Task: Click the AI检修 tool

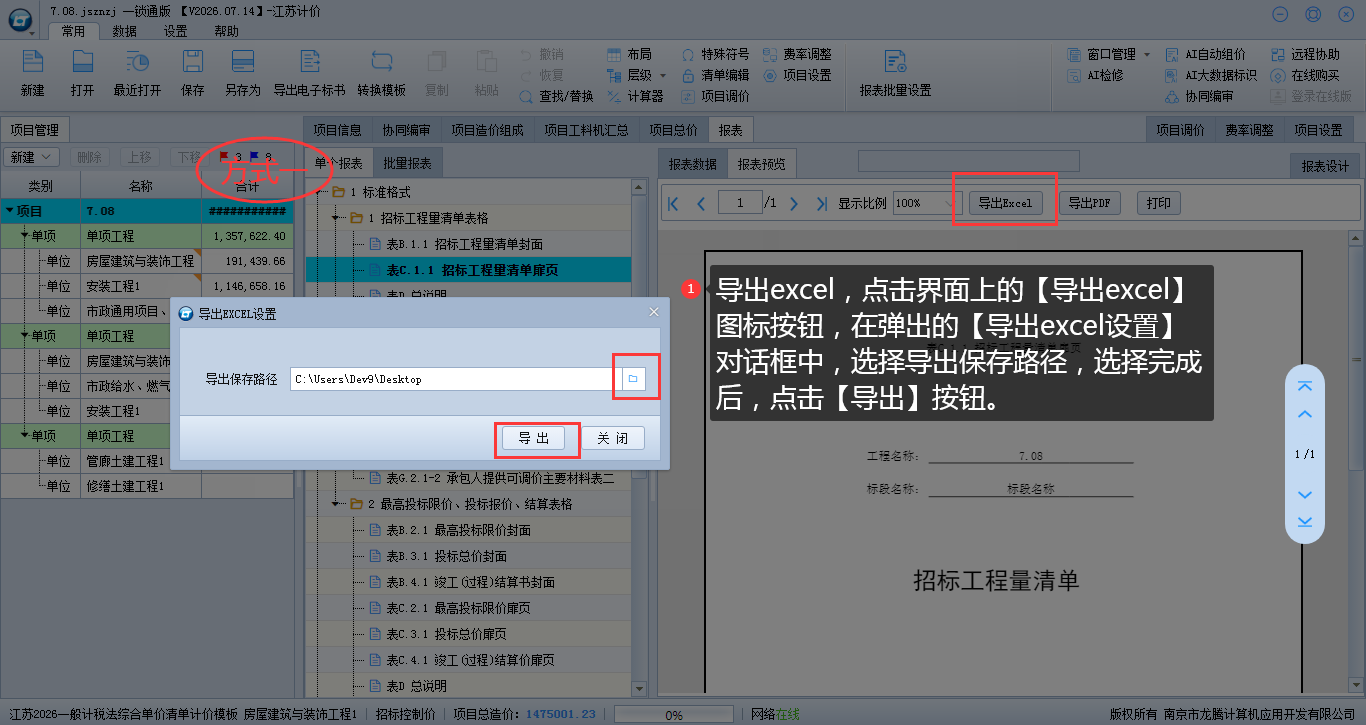Action: (1095, 75)
